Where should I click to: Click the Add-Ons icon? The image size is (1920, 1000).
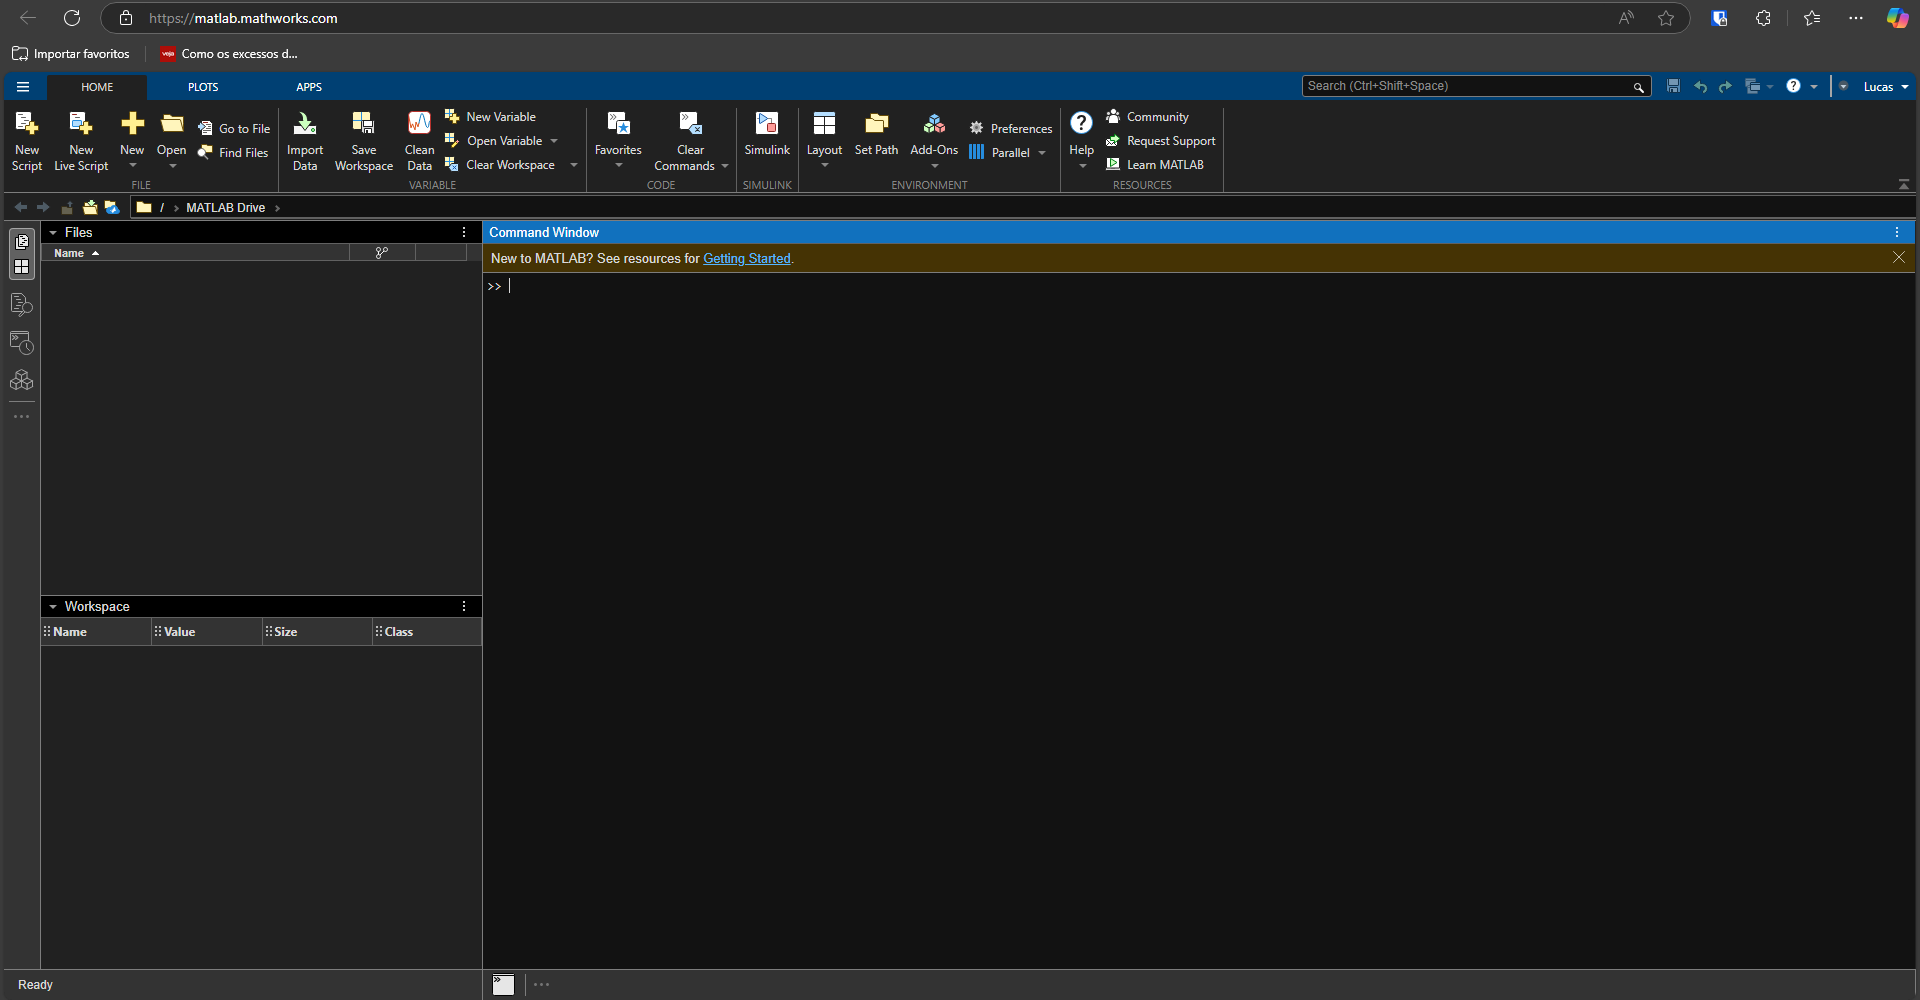(934, 124)
